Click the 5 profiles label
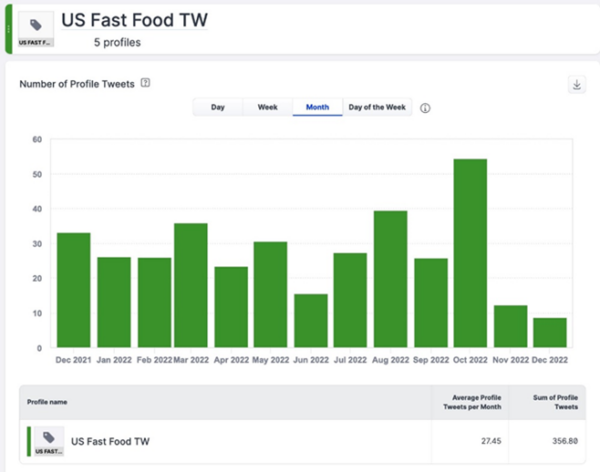 118,43
